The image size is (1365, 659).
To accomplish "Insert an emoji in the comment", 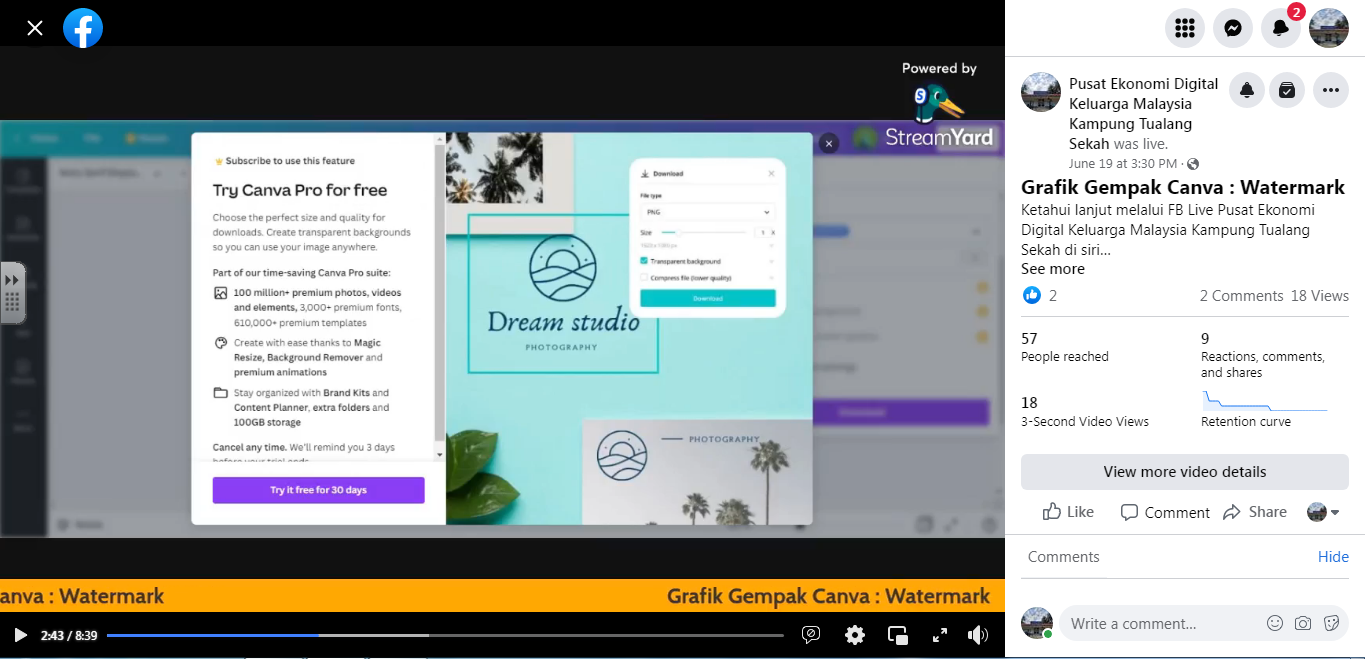I will (1275, 623).
